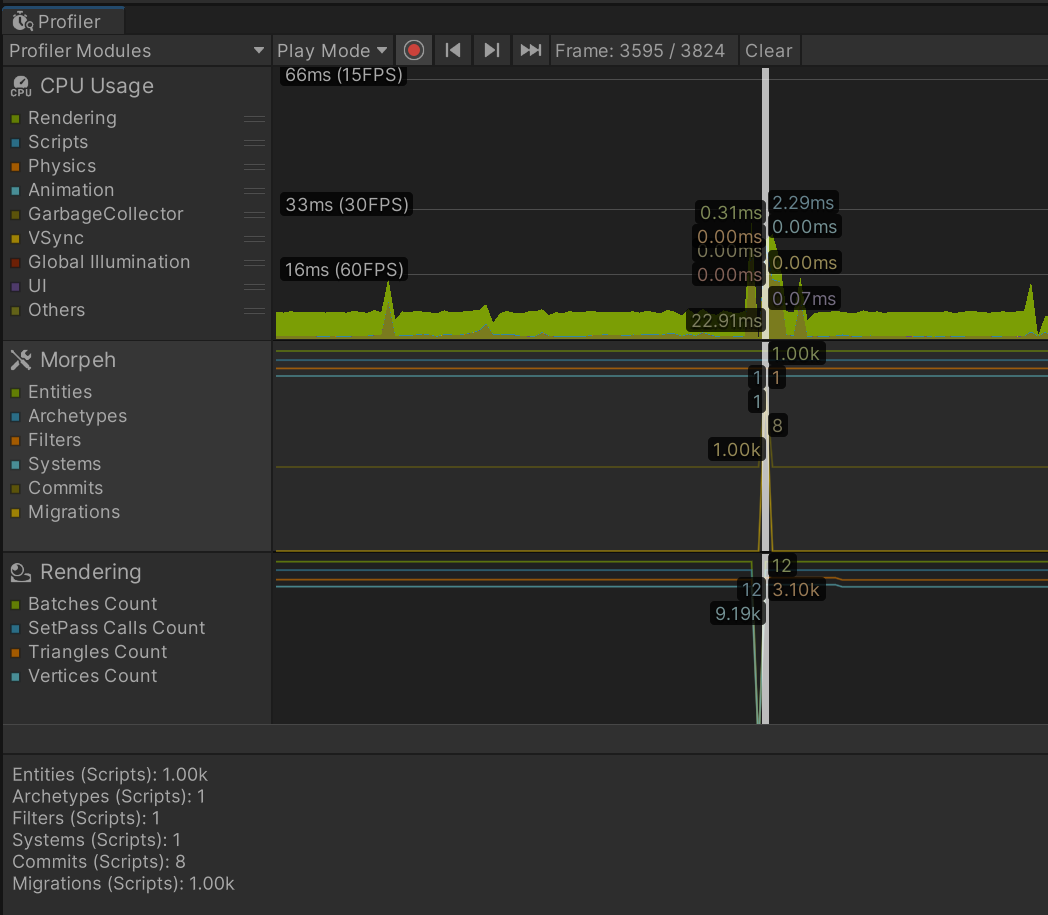The width and height of the screenshot is (1048, 915).
Task: Select the Entities (Scripts): 1.00k detail line
Action: click(110, 775)
